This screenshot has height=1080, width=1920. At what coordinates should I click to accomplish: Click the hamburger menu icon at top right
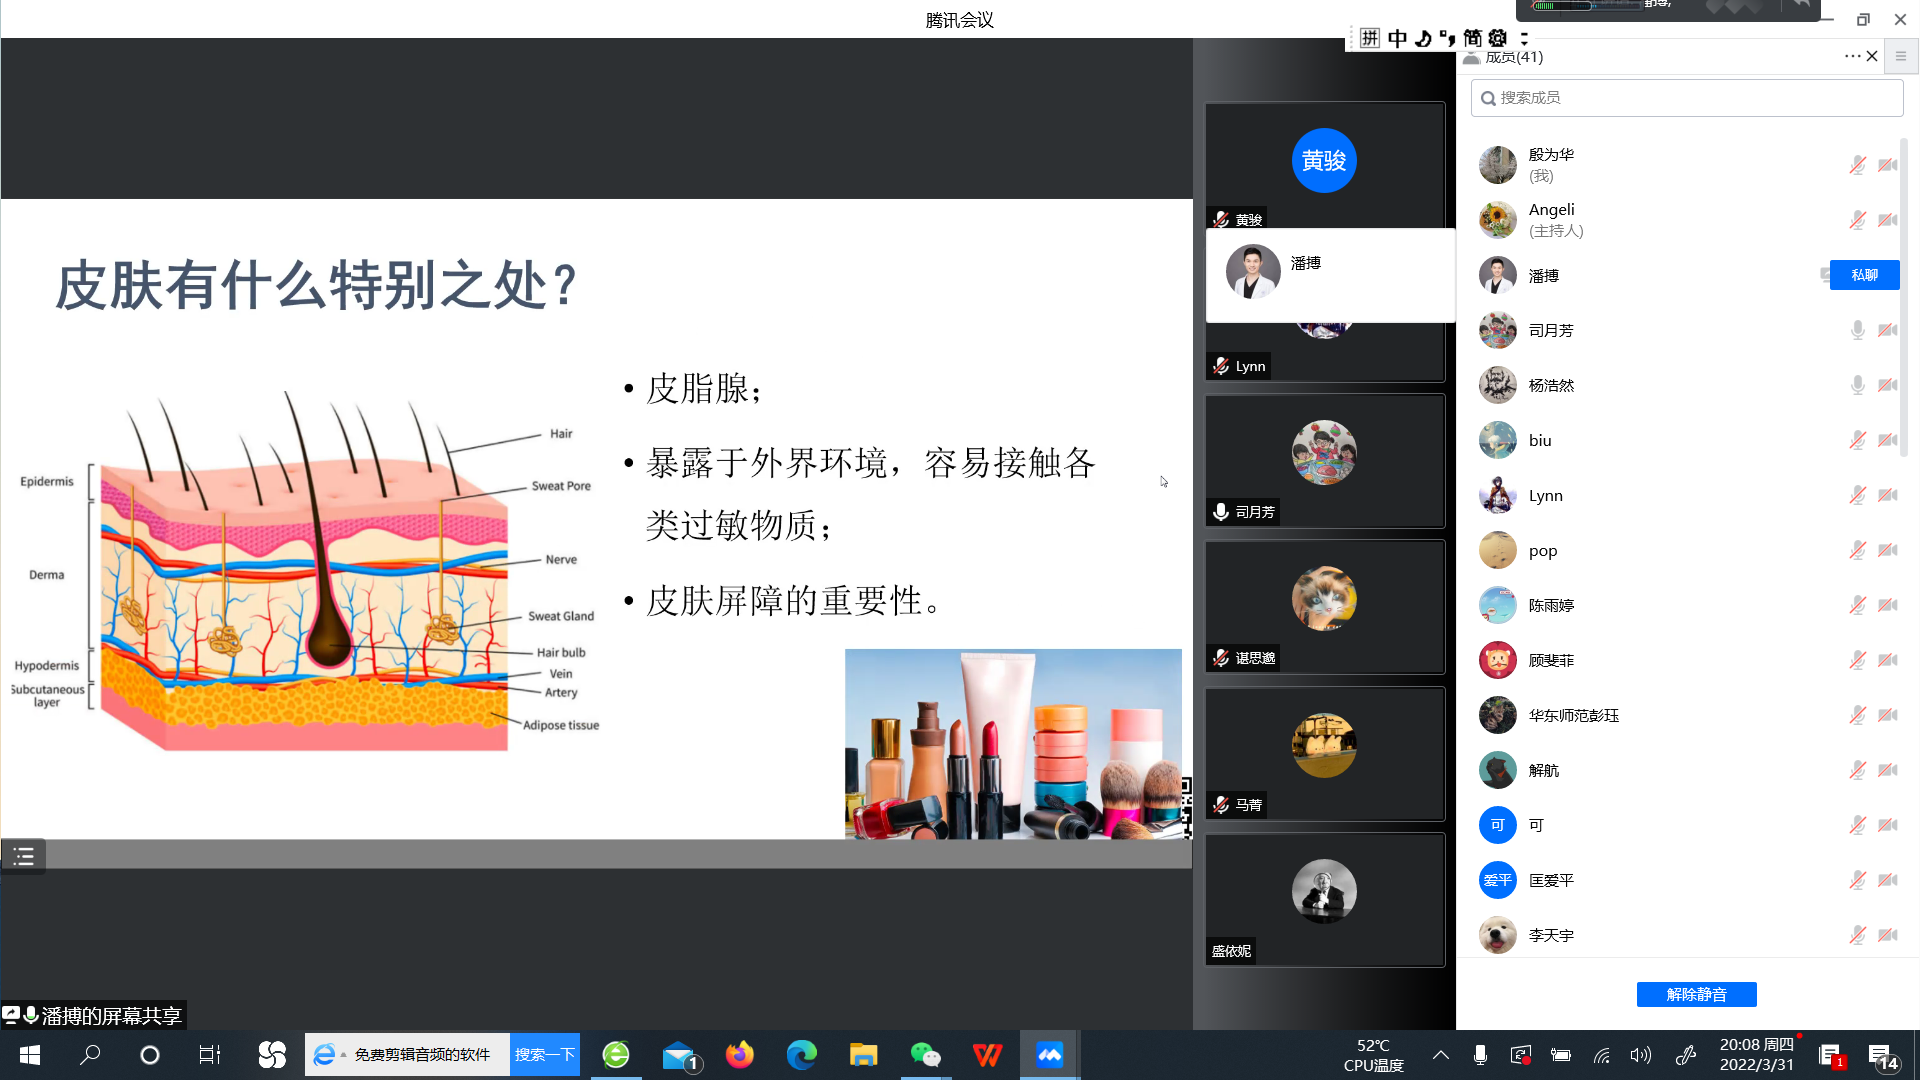[x=1901, y=57]
